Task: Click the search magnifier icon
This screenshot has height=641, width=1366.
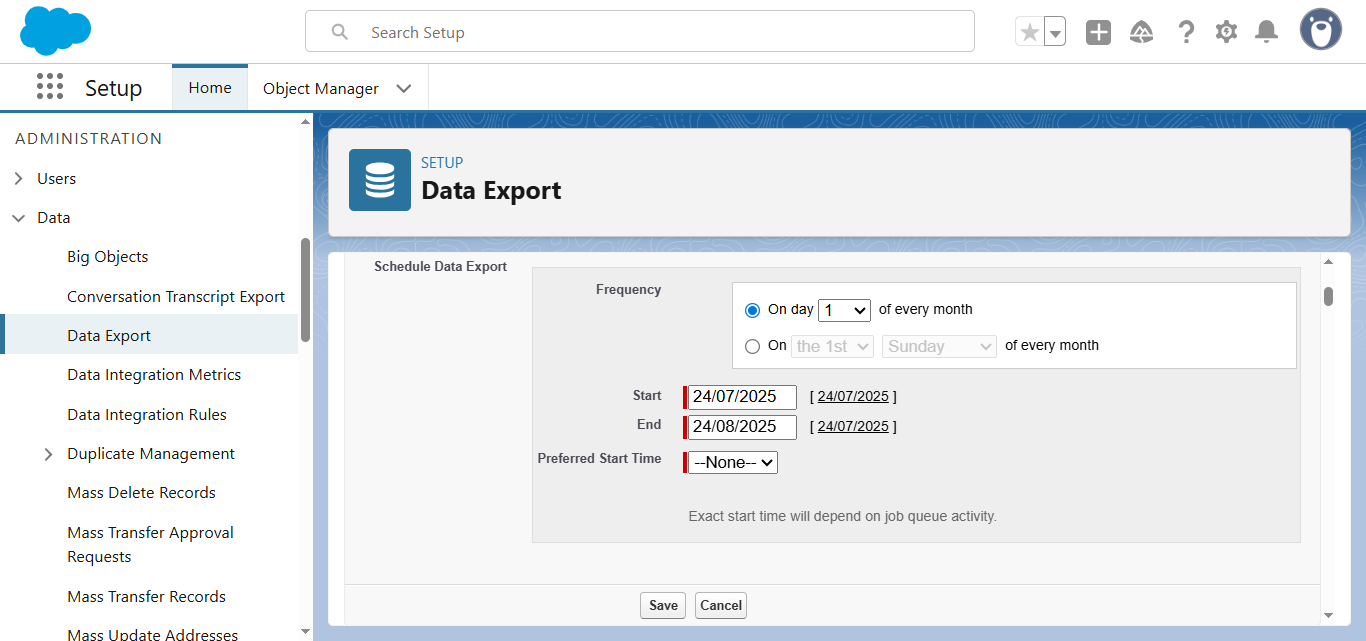Action: coord(340,32)
